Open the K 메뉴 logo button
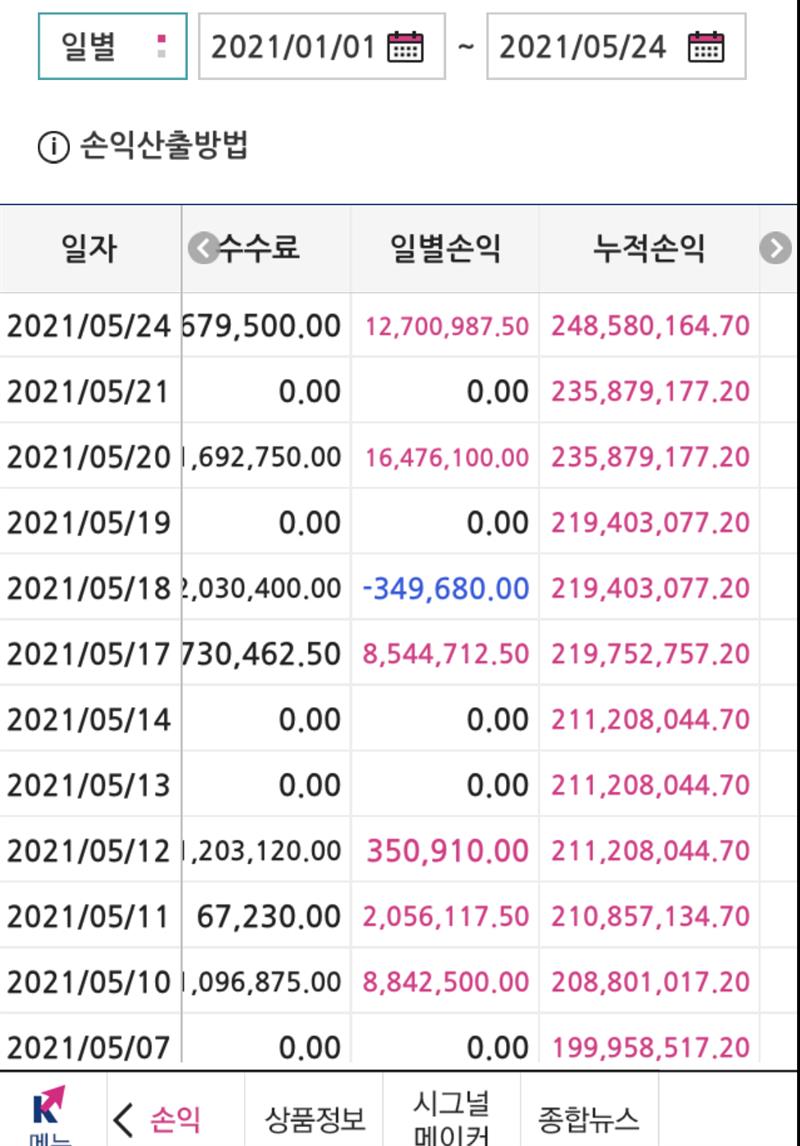 point(50,1114)
